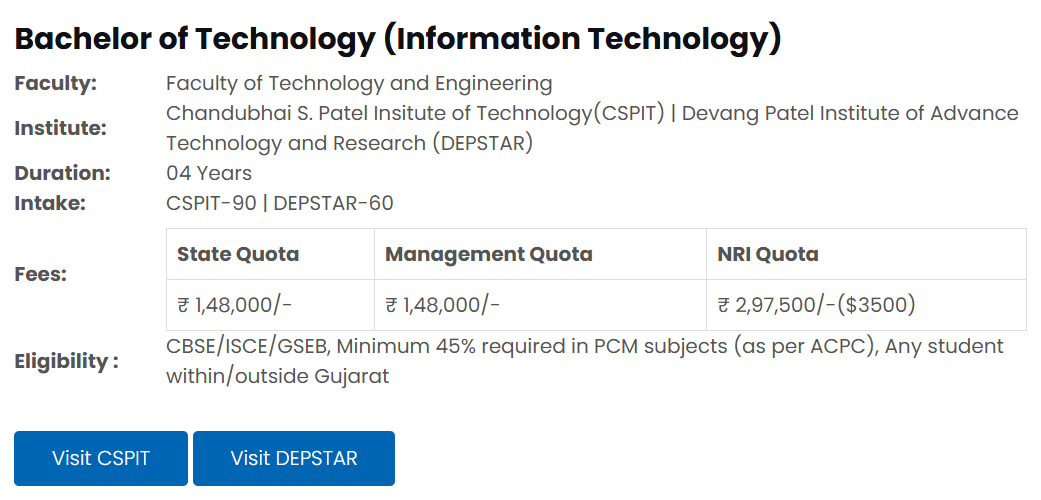Click the eligibility criteria text about PCM subjects
The height and width of the screenshot is (500, 1041).
pyautogui.click(x=584, y=361)
